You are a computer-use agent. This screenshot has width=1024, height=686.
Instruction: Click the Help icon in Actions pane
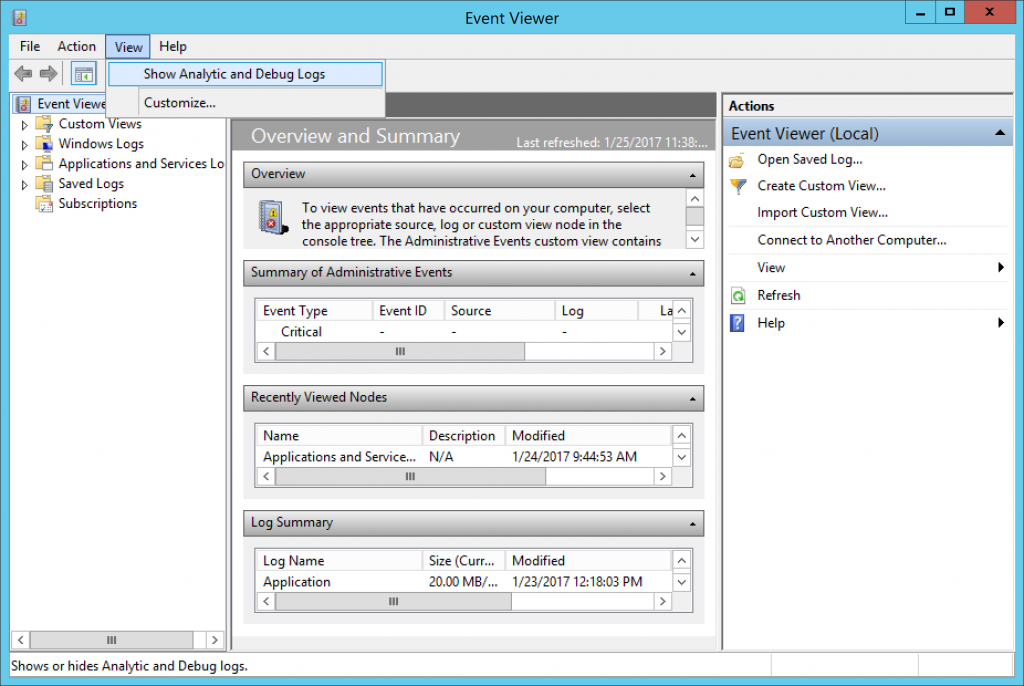(x=737, y=322)
